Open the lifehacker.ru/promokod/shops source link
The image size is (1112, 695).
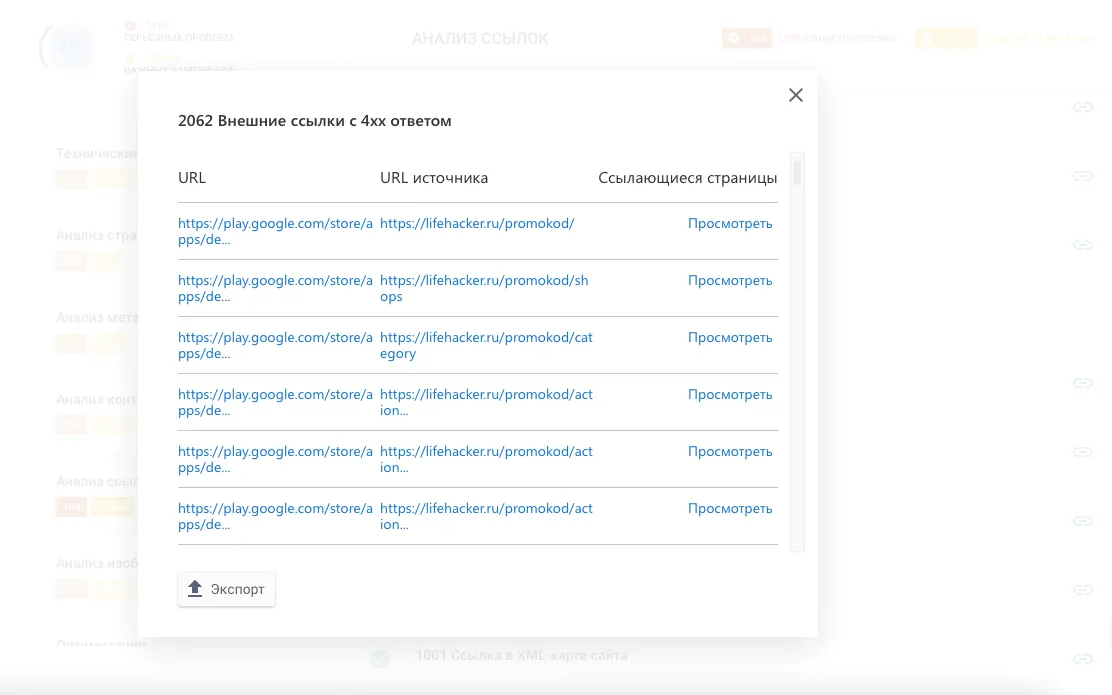pyautogui.click(x=484, y=288)
